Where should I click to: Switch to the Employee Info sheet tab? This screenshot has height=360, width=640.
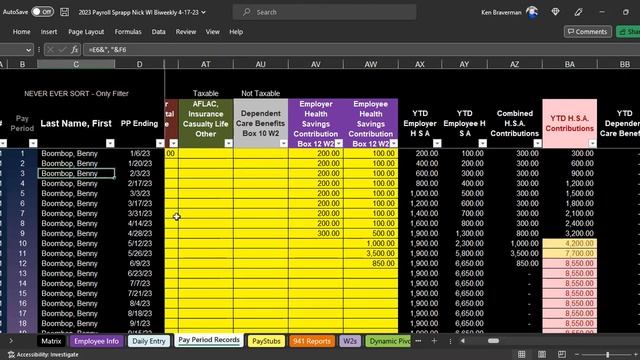96,341
